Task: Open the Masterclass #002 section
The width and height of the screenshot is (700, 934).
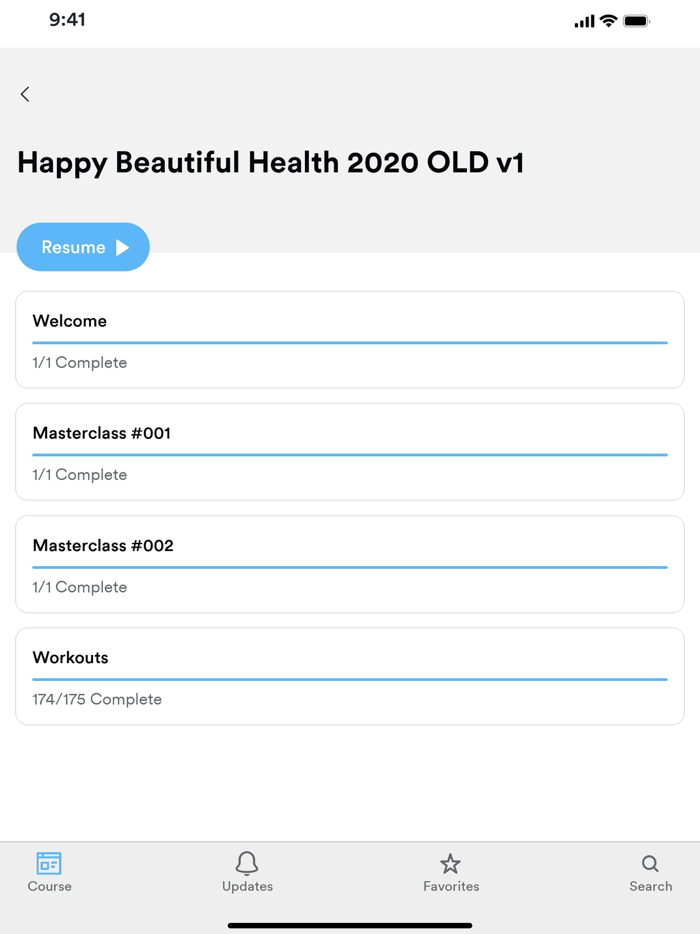Action: 350,563
